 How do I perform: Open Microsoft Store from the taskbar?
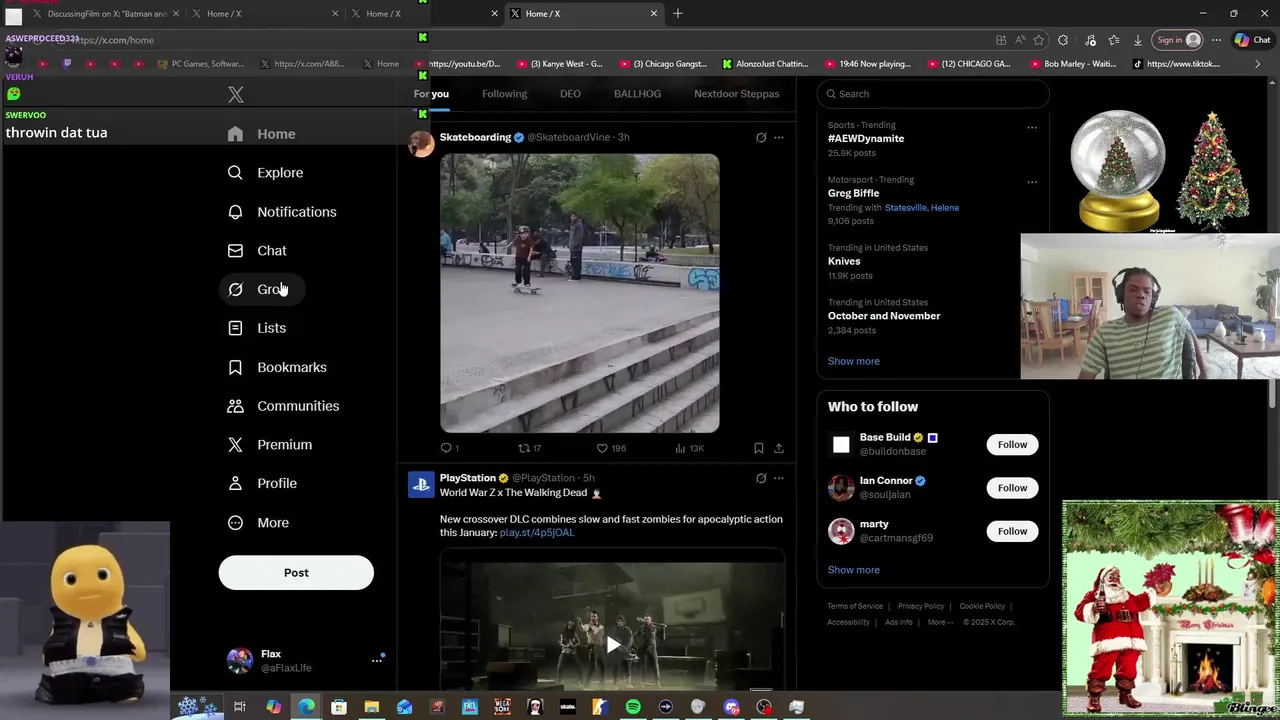pos(339,707)
